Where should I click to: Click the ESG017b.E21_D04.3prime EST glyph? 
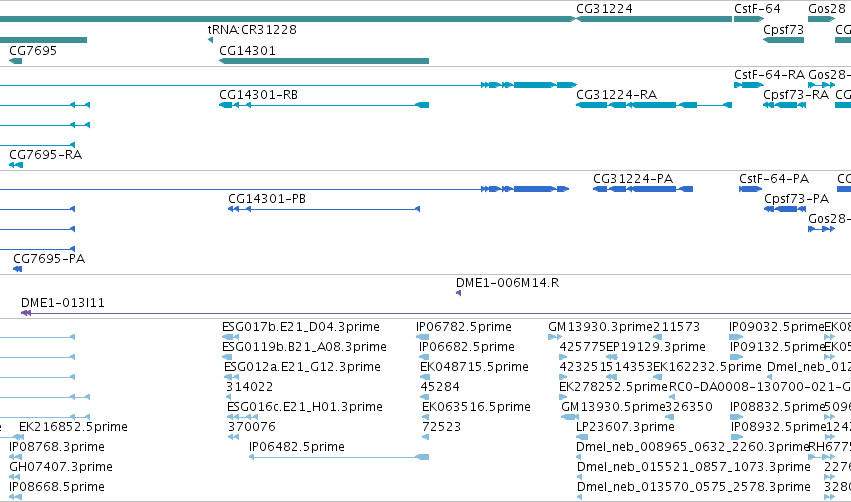tap(231, 337)
